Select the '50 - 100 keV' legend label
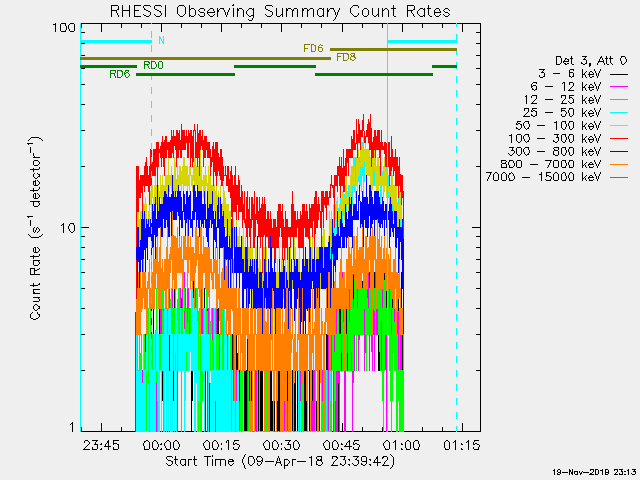Image resolution: width=640 pixels, height=480 pixels. pyautogui.click(x=558, y=125)
